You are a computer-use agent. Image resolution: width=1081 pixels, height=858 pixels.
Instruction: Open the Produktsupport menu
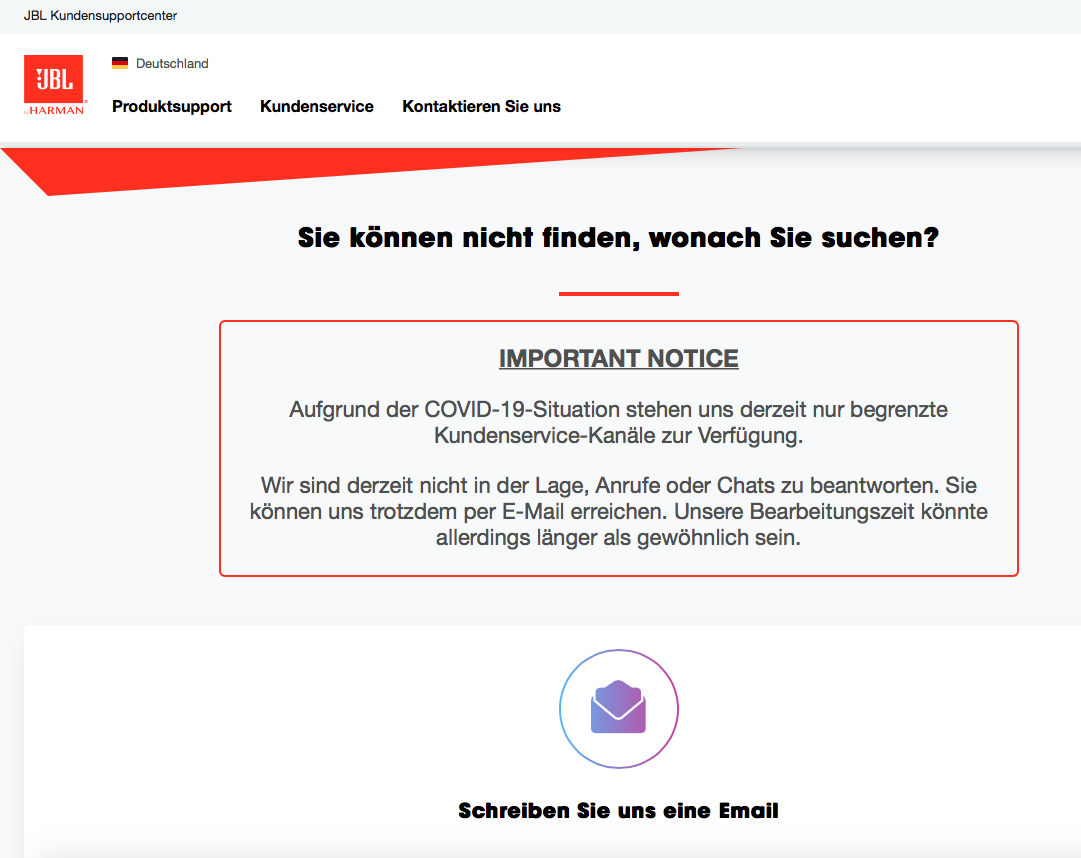[x=171, y=106]
